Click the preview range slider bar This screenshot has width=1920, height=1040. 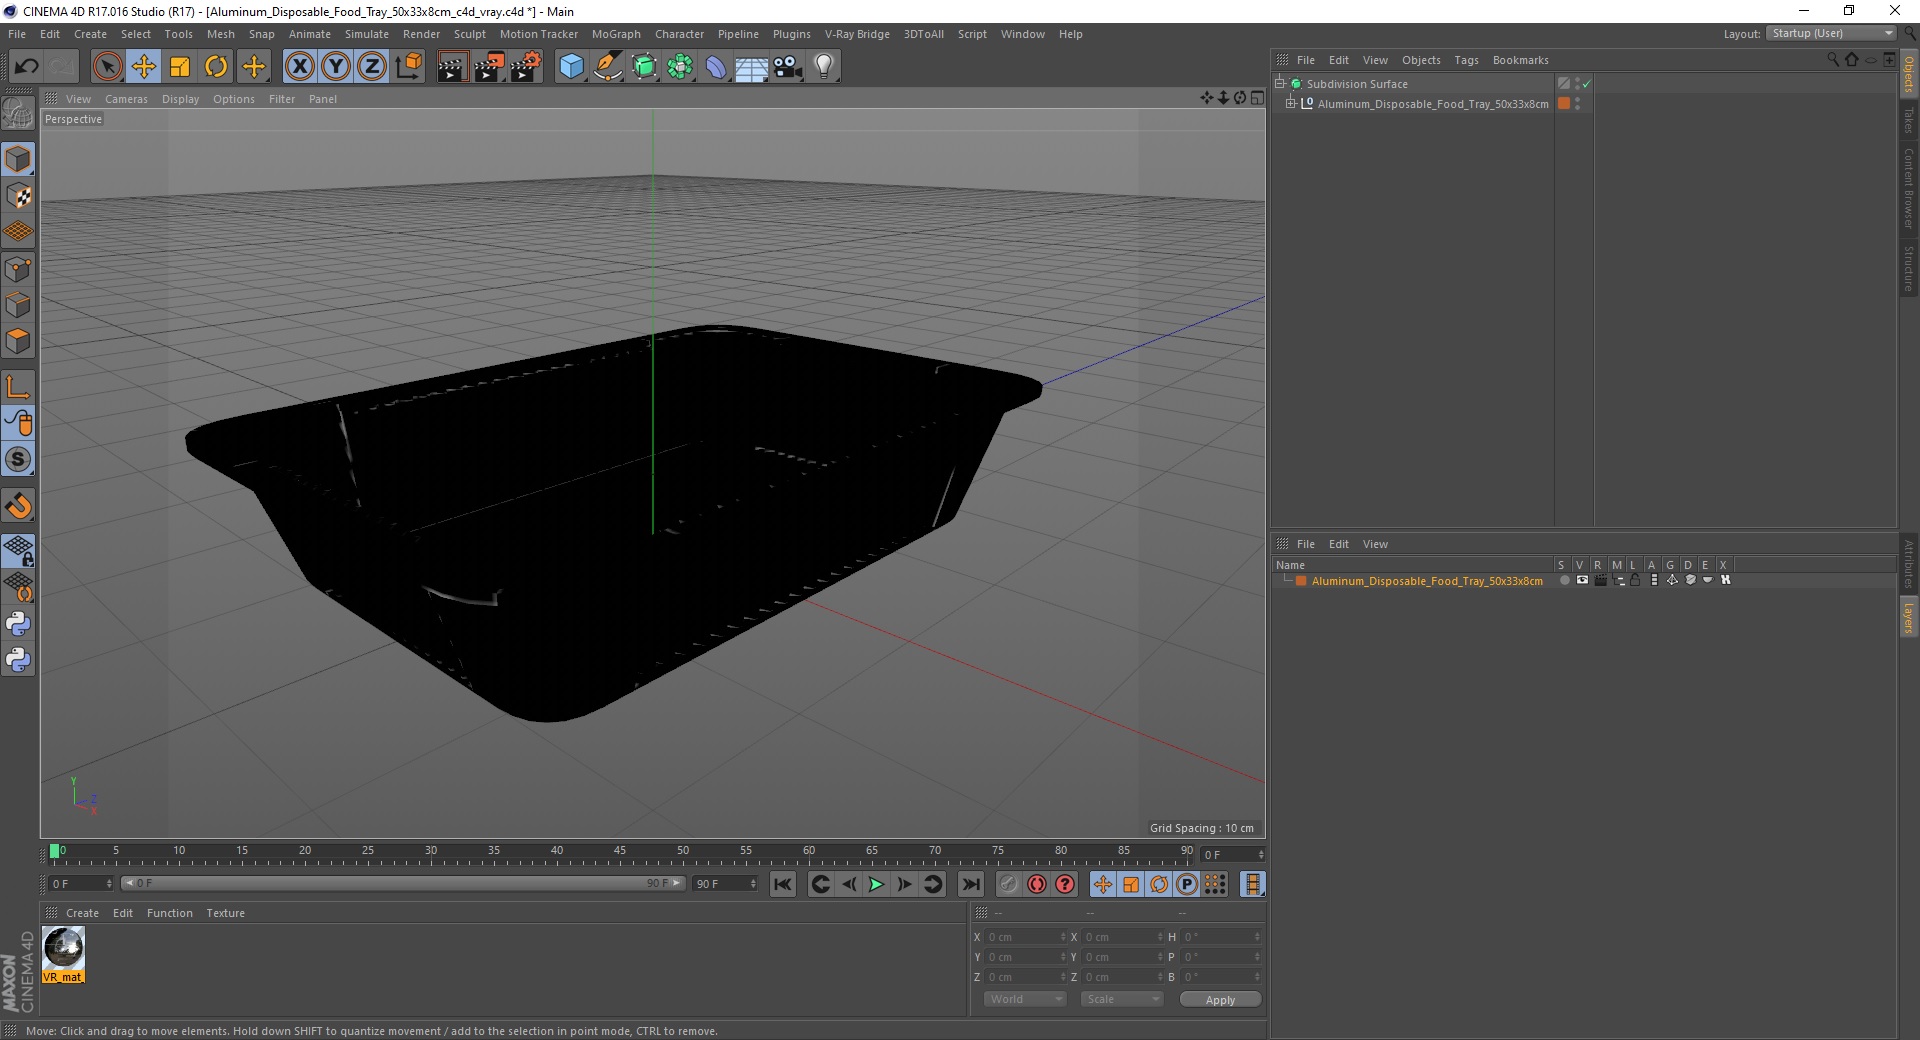click(403, 883)
